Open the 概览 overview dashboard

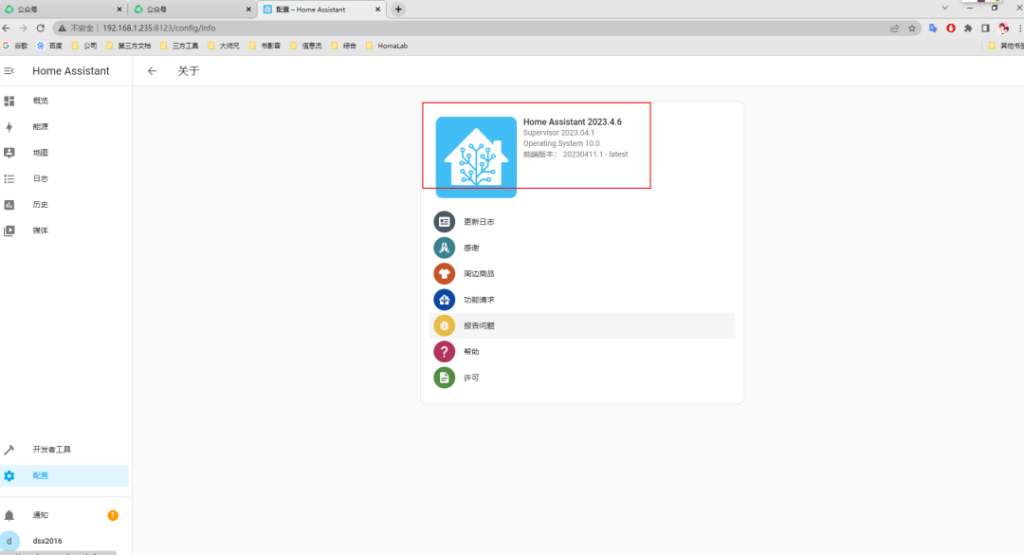pyautogui.click(x=64, y=101)
